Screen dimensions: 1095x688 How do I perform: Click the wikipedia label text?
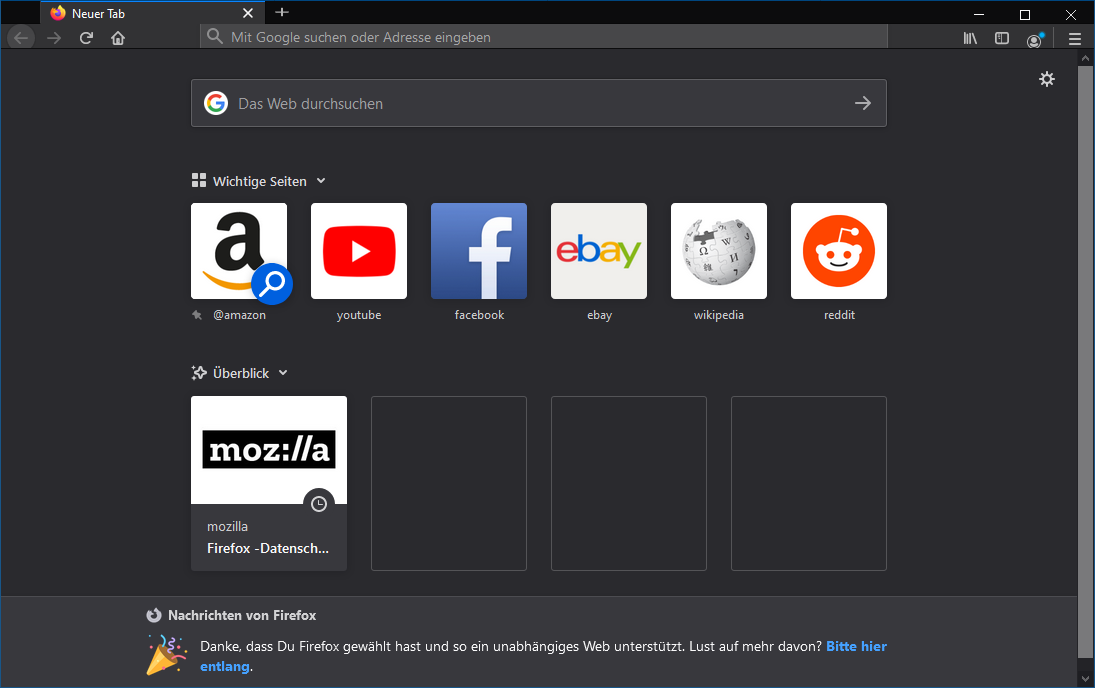coord(719,315)
